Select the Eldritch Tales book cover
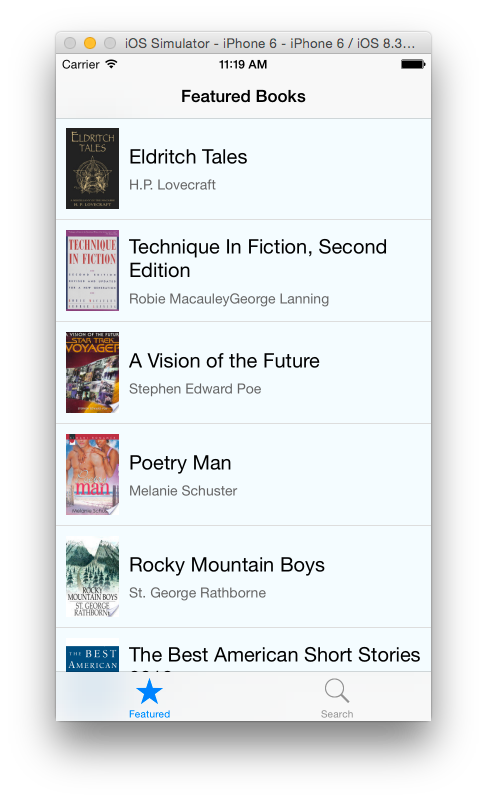Viewport: 487px width, 801px height. pyautogui.click(x=92, y=169)
